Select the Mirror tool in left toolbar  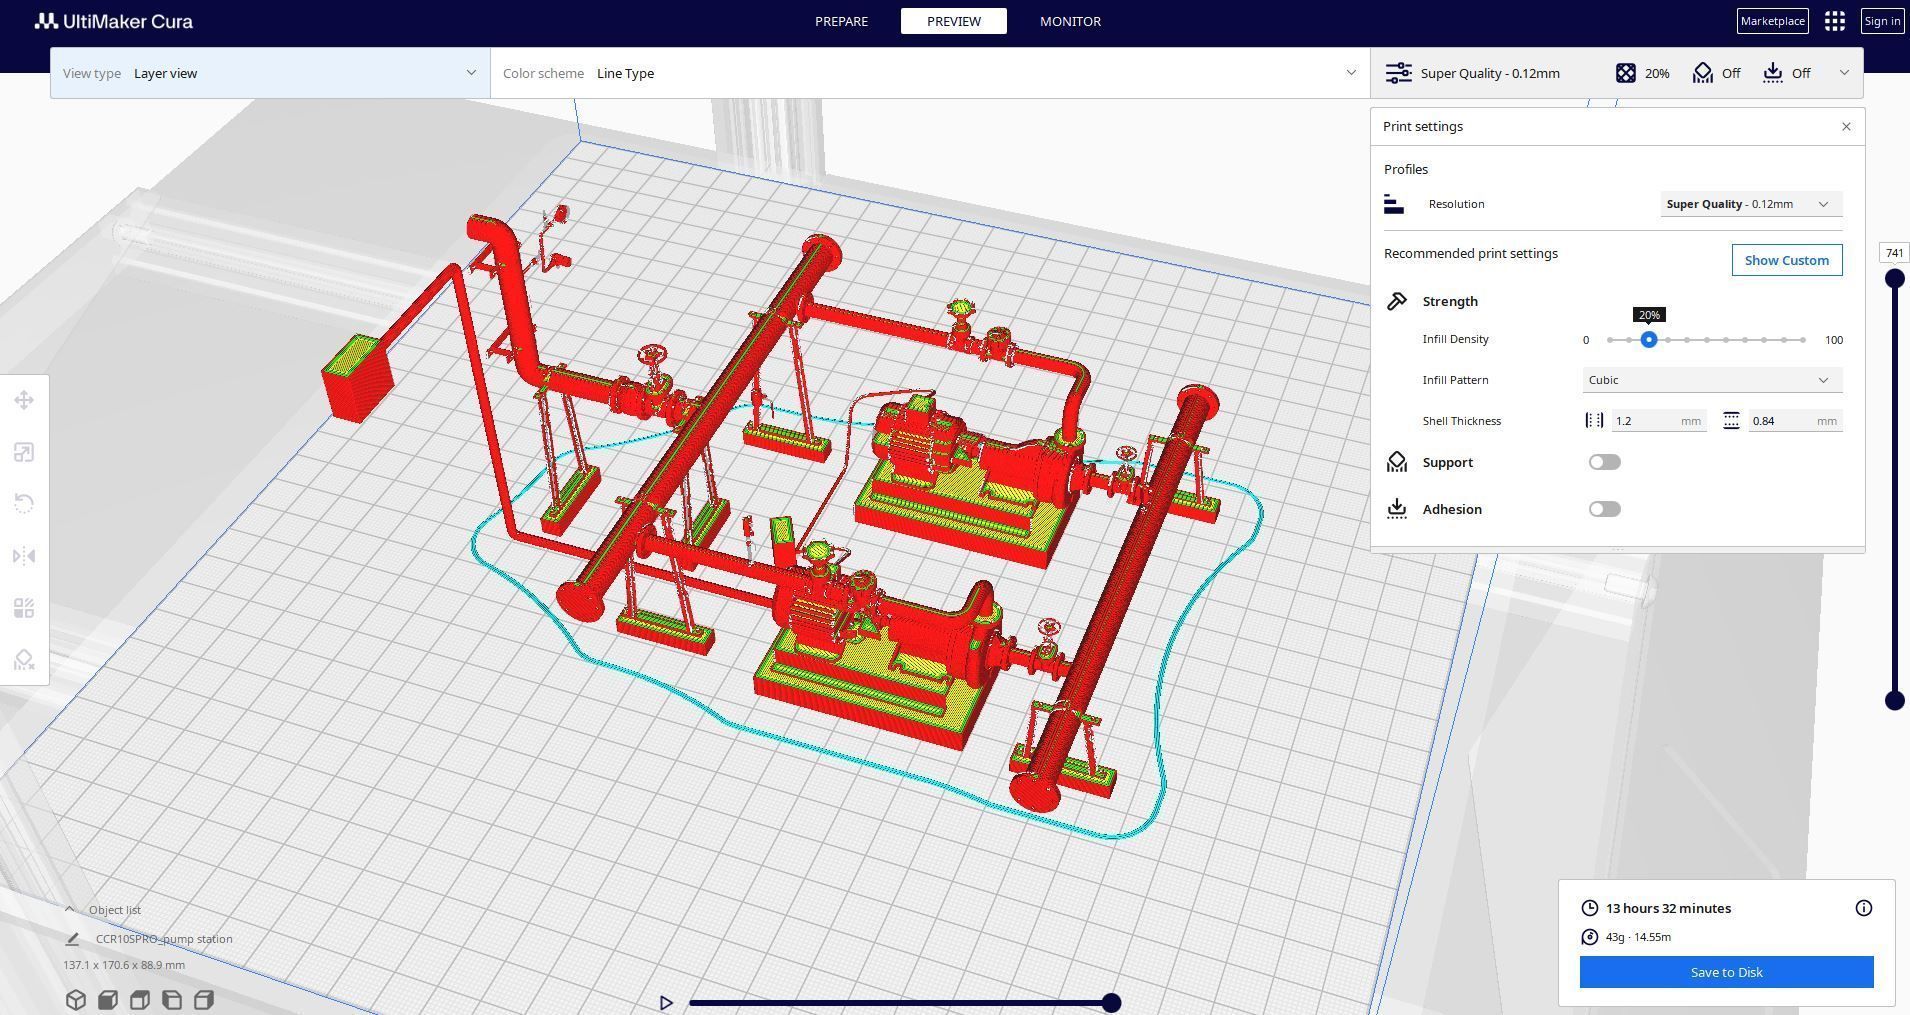(x=24, y=556)
